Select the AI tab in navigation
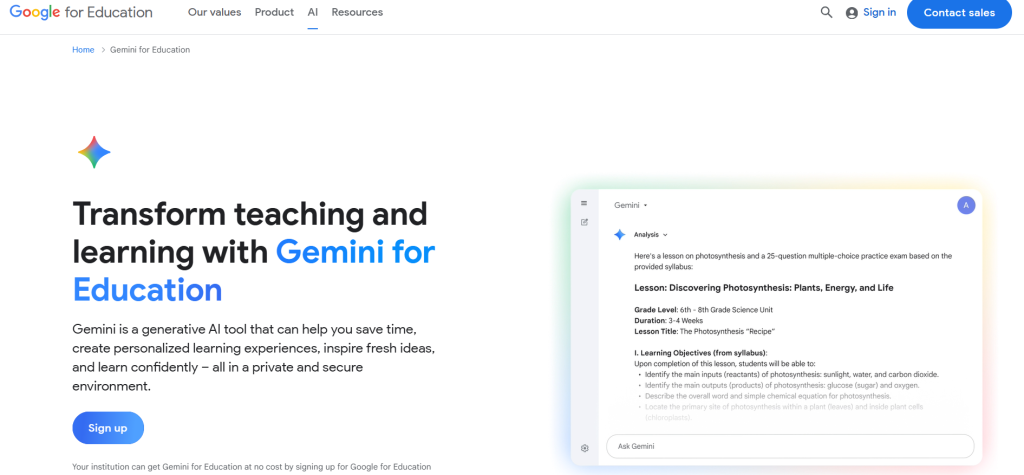The image size is (1024, 475). coord(313,13)
